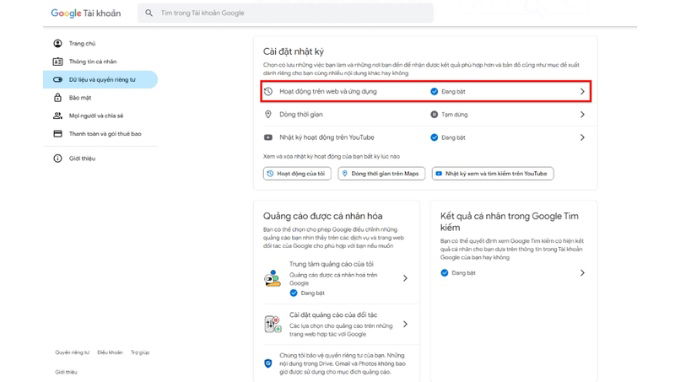Click the Hoạt động của tôi button
680x382 pixels.
[x=297, y=173]
